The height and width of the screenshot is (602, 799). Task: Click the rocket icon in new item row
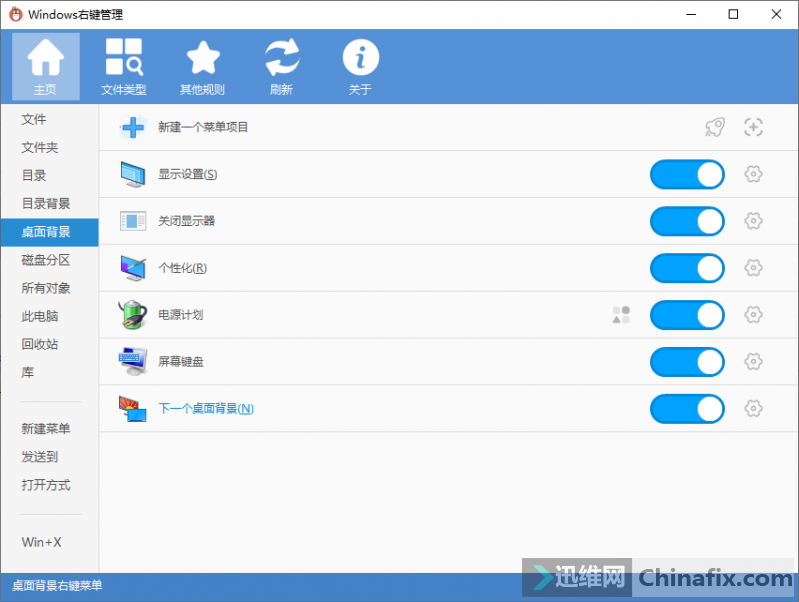pyautogui.click(x=715, y=127)
